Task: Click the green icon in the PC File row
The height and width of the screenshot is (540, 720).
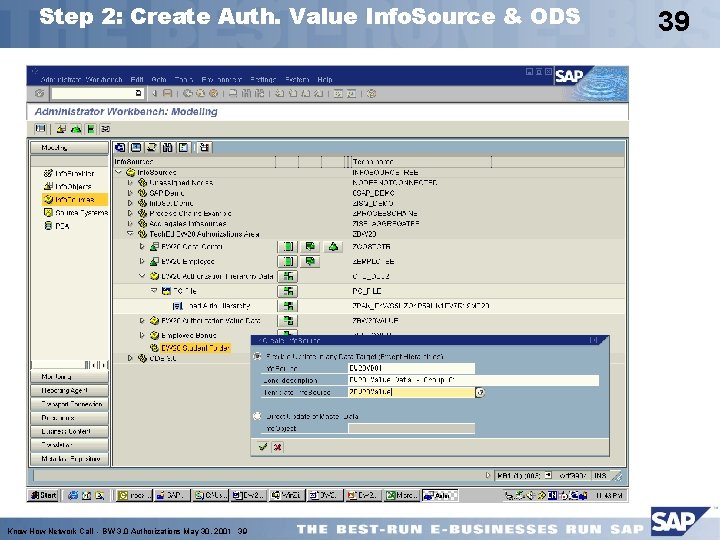Action: pyautogui.click(x=287, y=291)
